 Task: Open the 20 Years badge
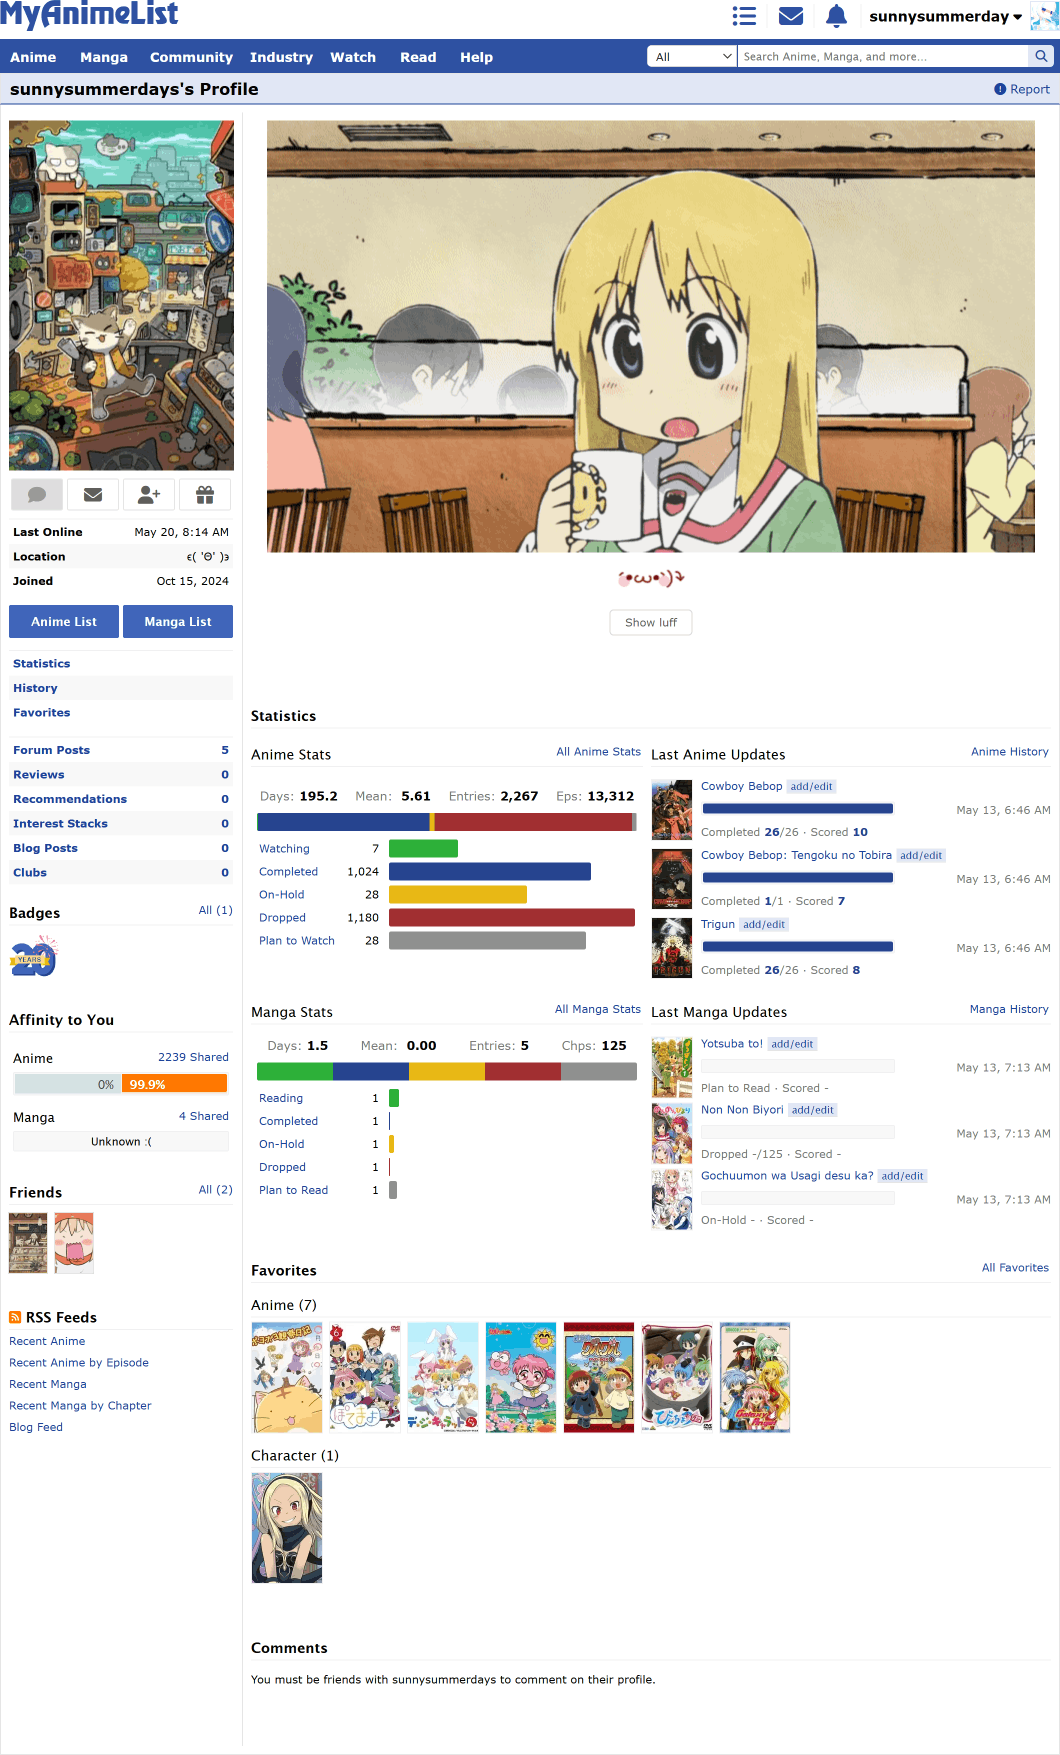tap(34, 957)
